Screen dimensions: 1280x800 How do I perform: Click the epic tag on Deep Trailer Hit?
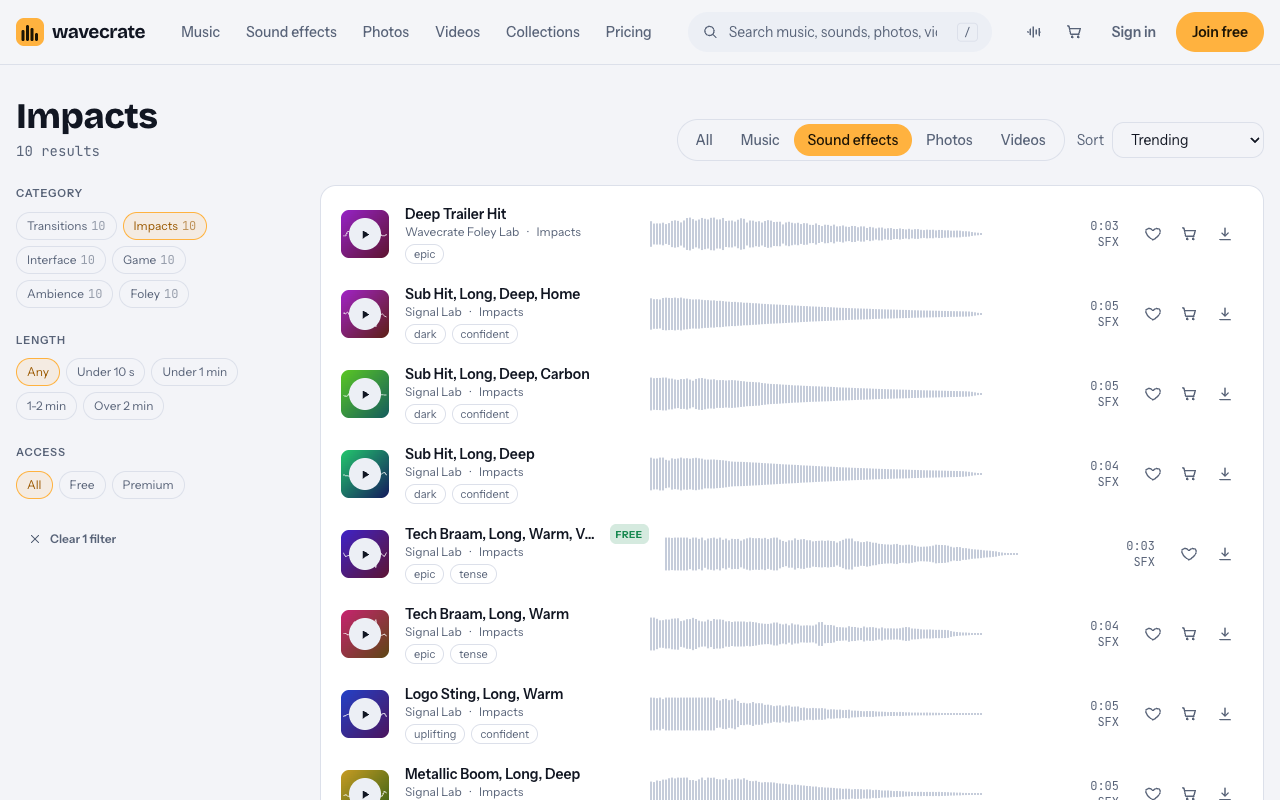425,254
